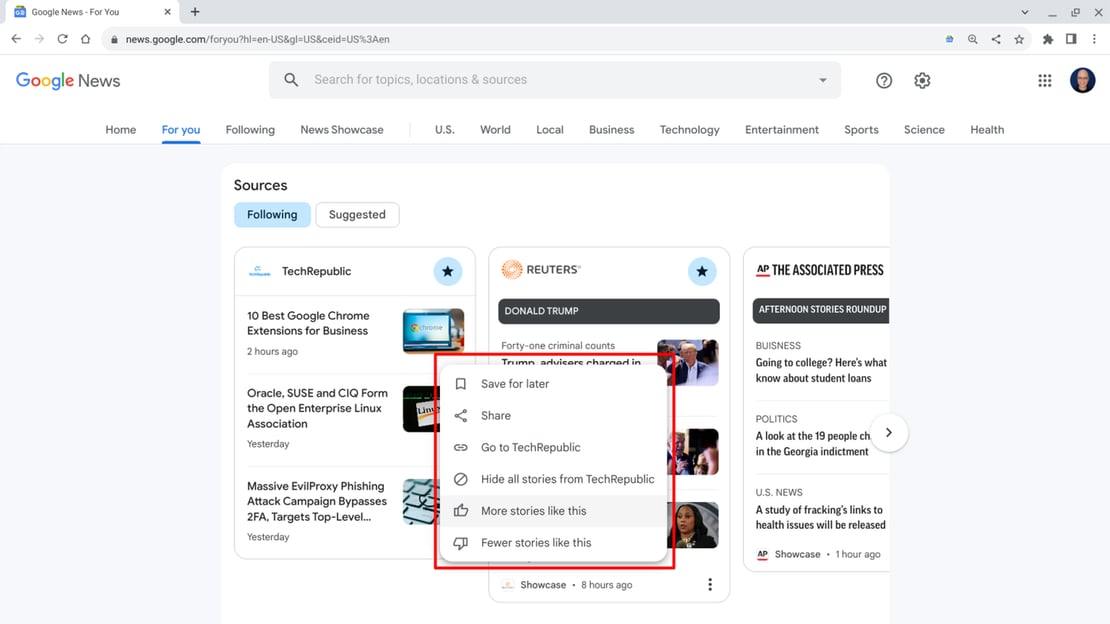Click inside the browser address bar
This screenshot has width=1110, height=624.
[400, 39]
